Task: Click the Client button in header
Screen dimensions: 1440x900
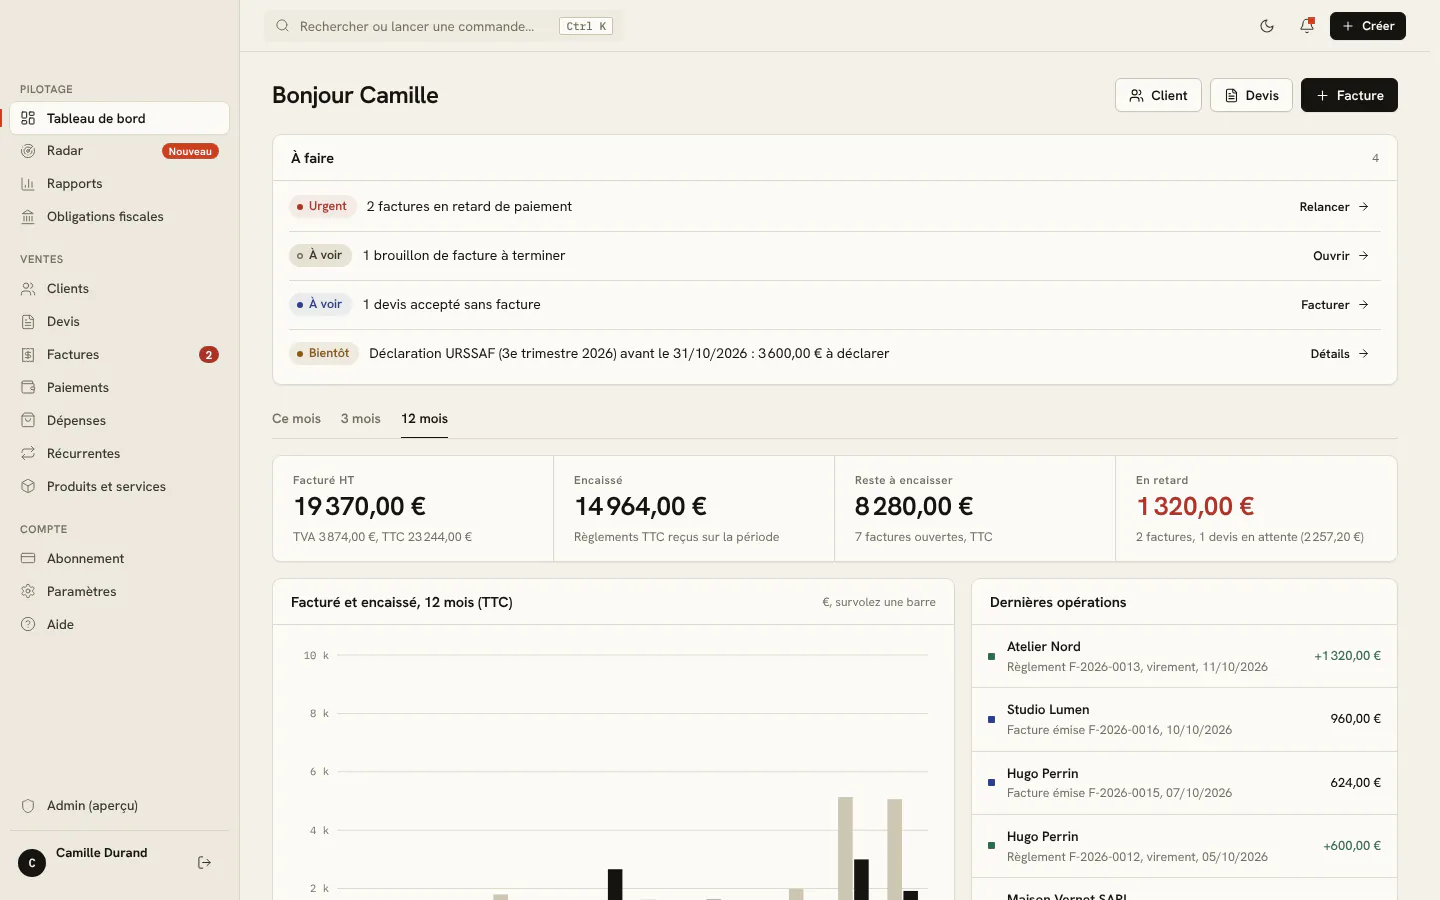Action: (1158, 95)
